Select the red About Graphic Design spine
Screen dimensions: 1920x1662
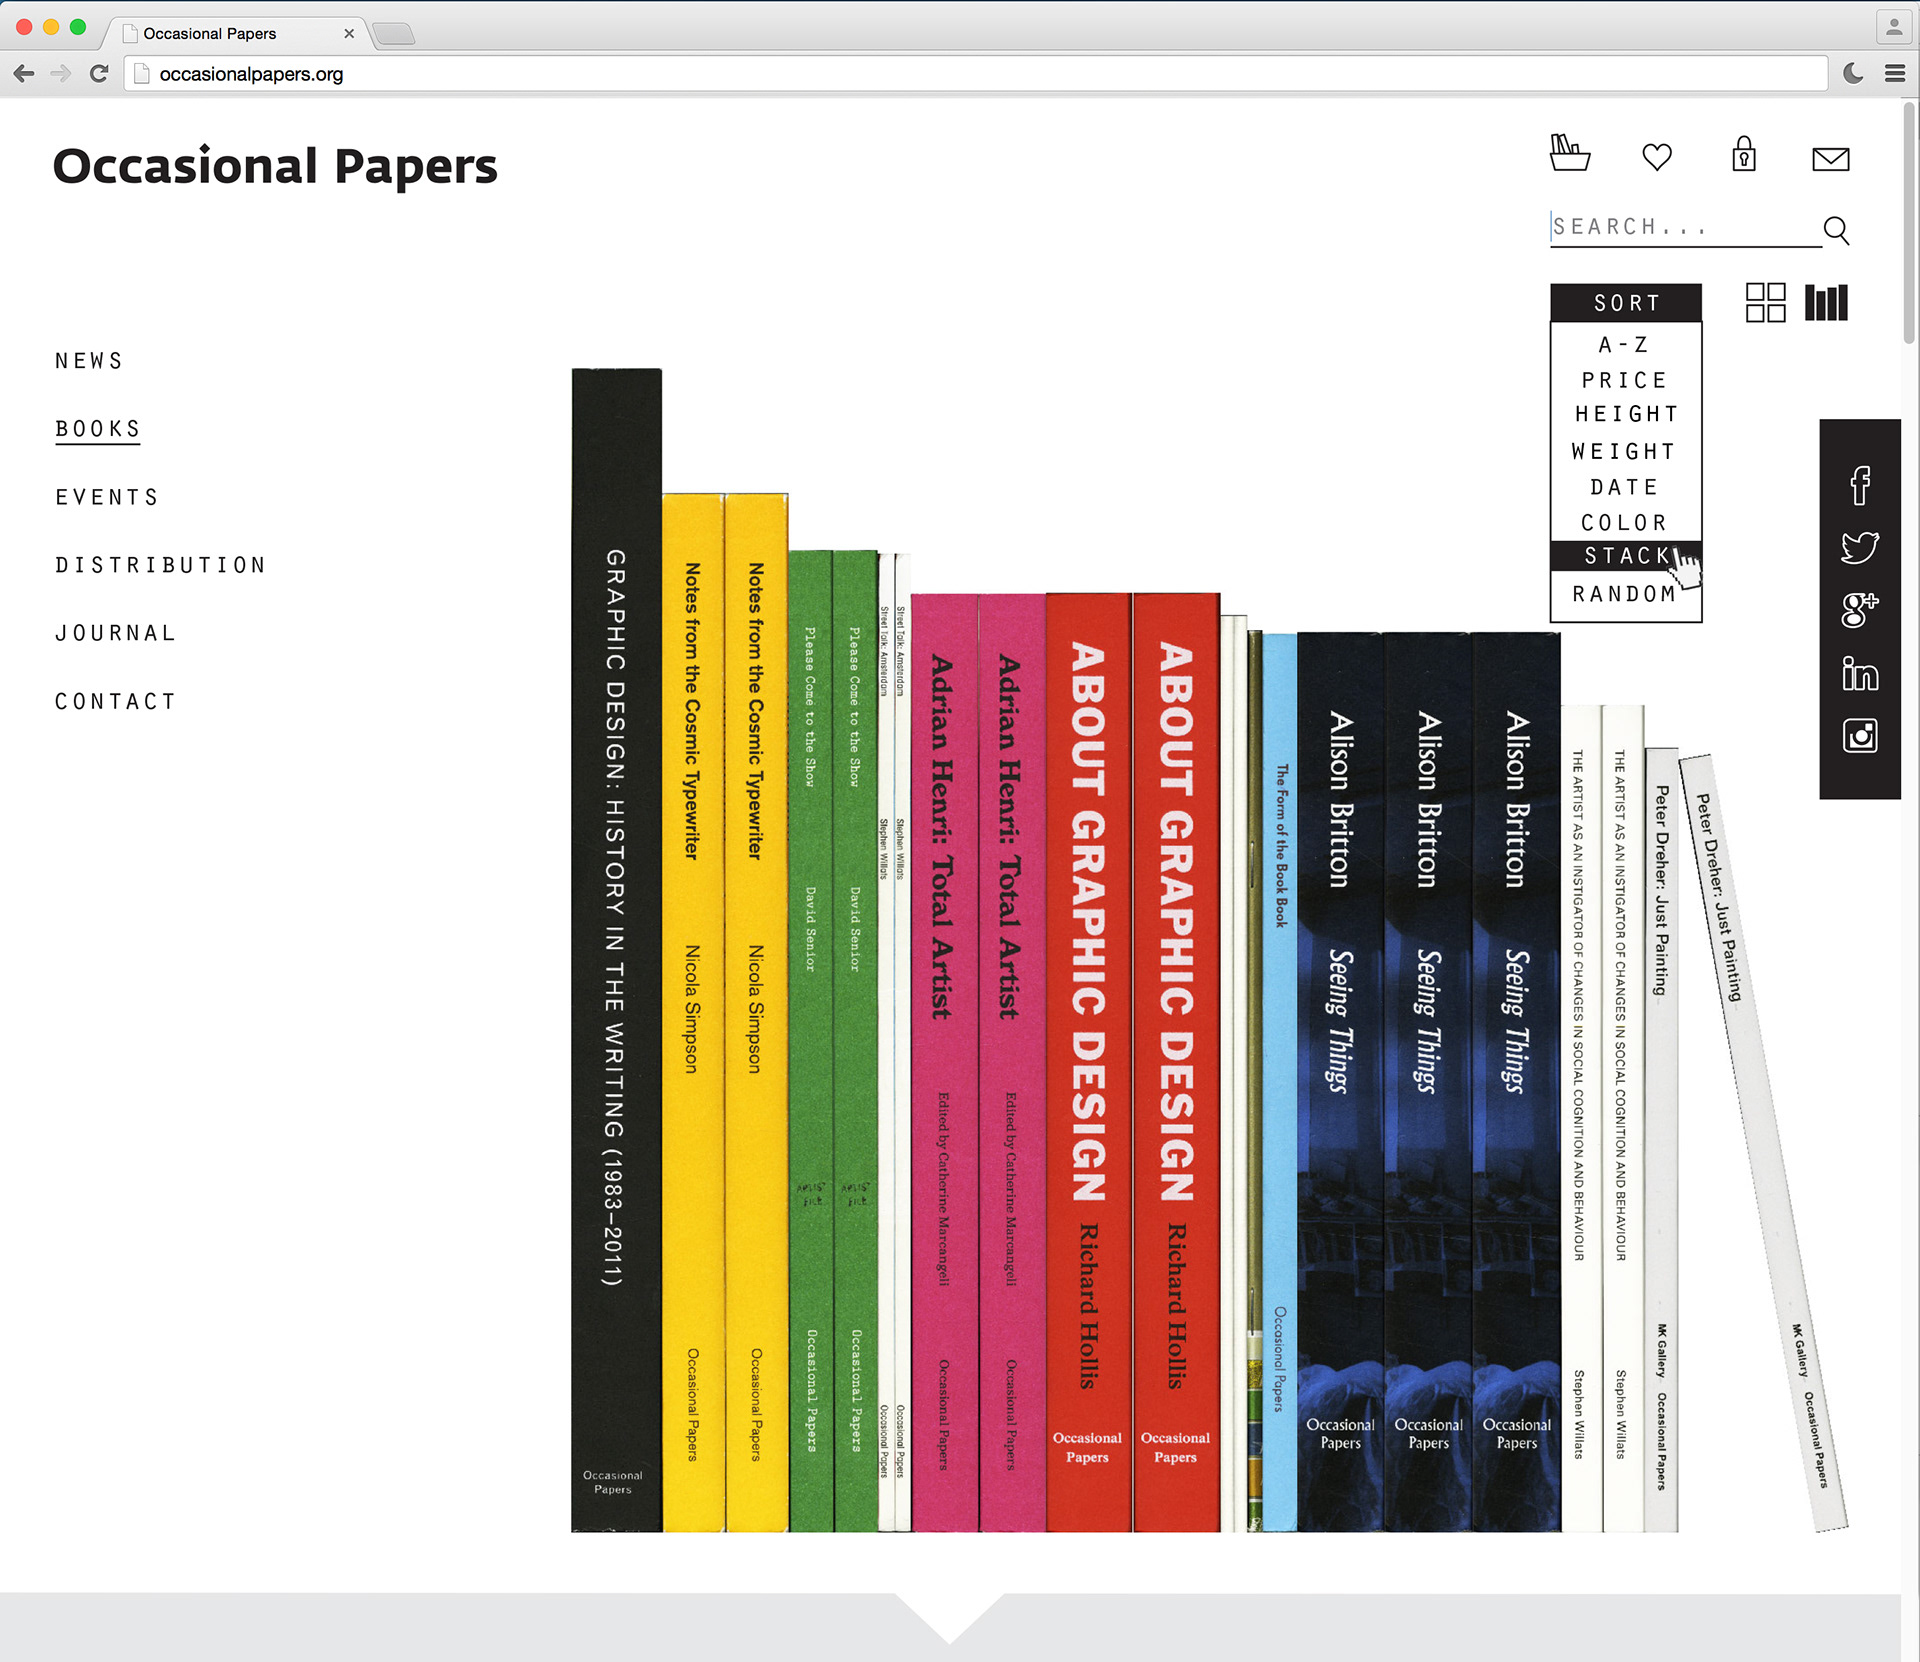(1088, 1060)
